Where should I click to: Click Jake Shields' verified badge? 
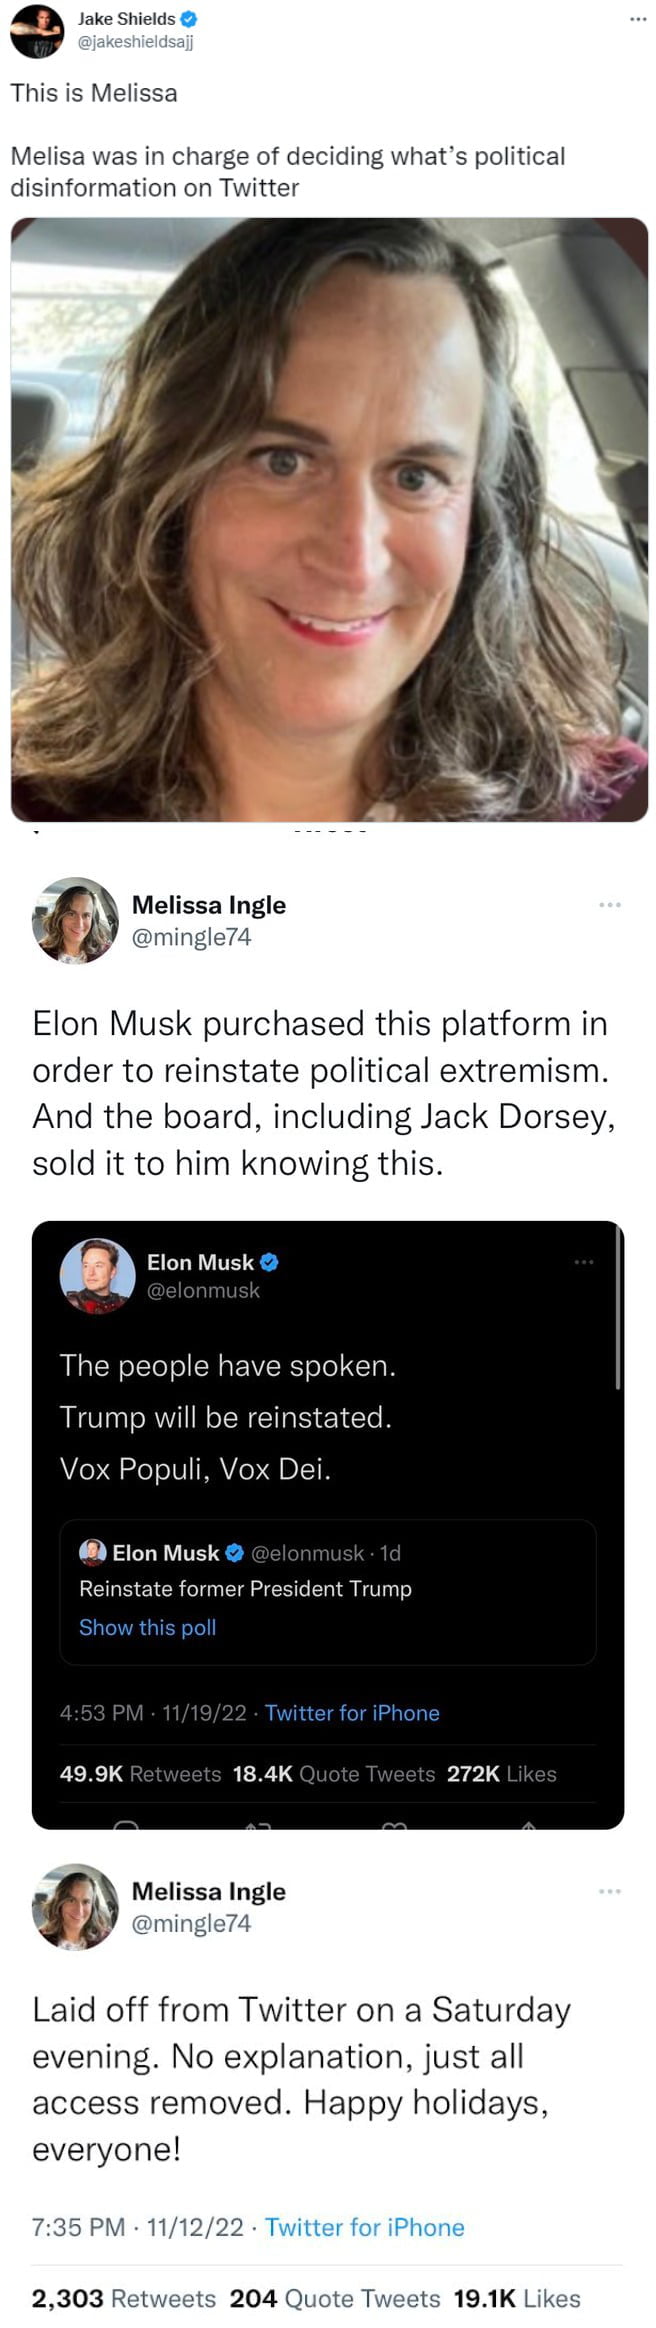click(x=188, y=19)
